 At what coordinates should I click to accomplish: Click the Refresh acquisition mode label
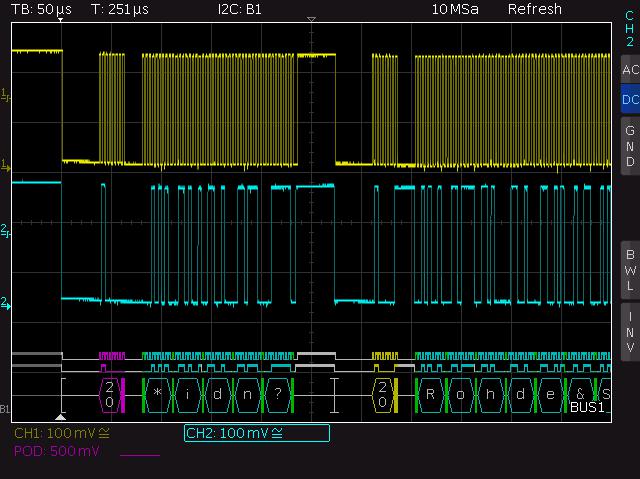tap(535, 9)
